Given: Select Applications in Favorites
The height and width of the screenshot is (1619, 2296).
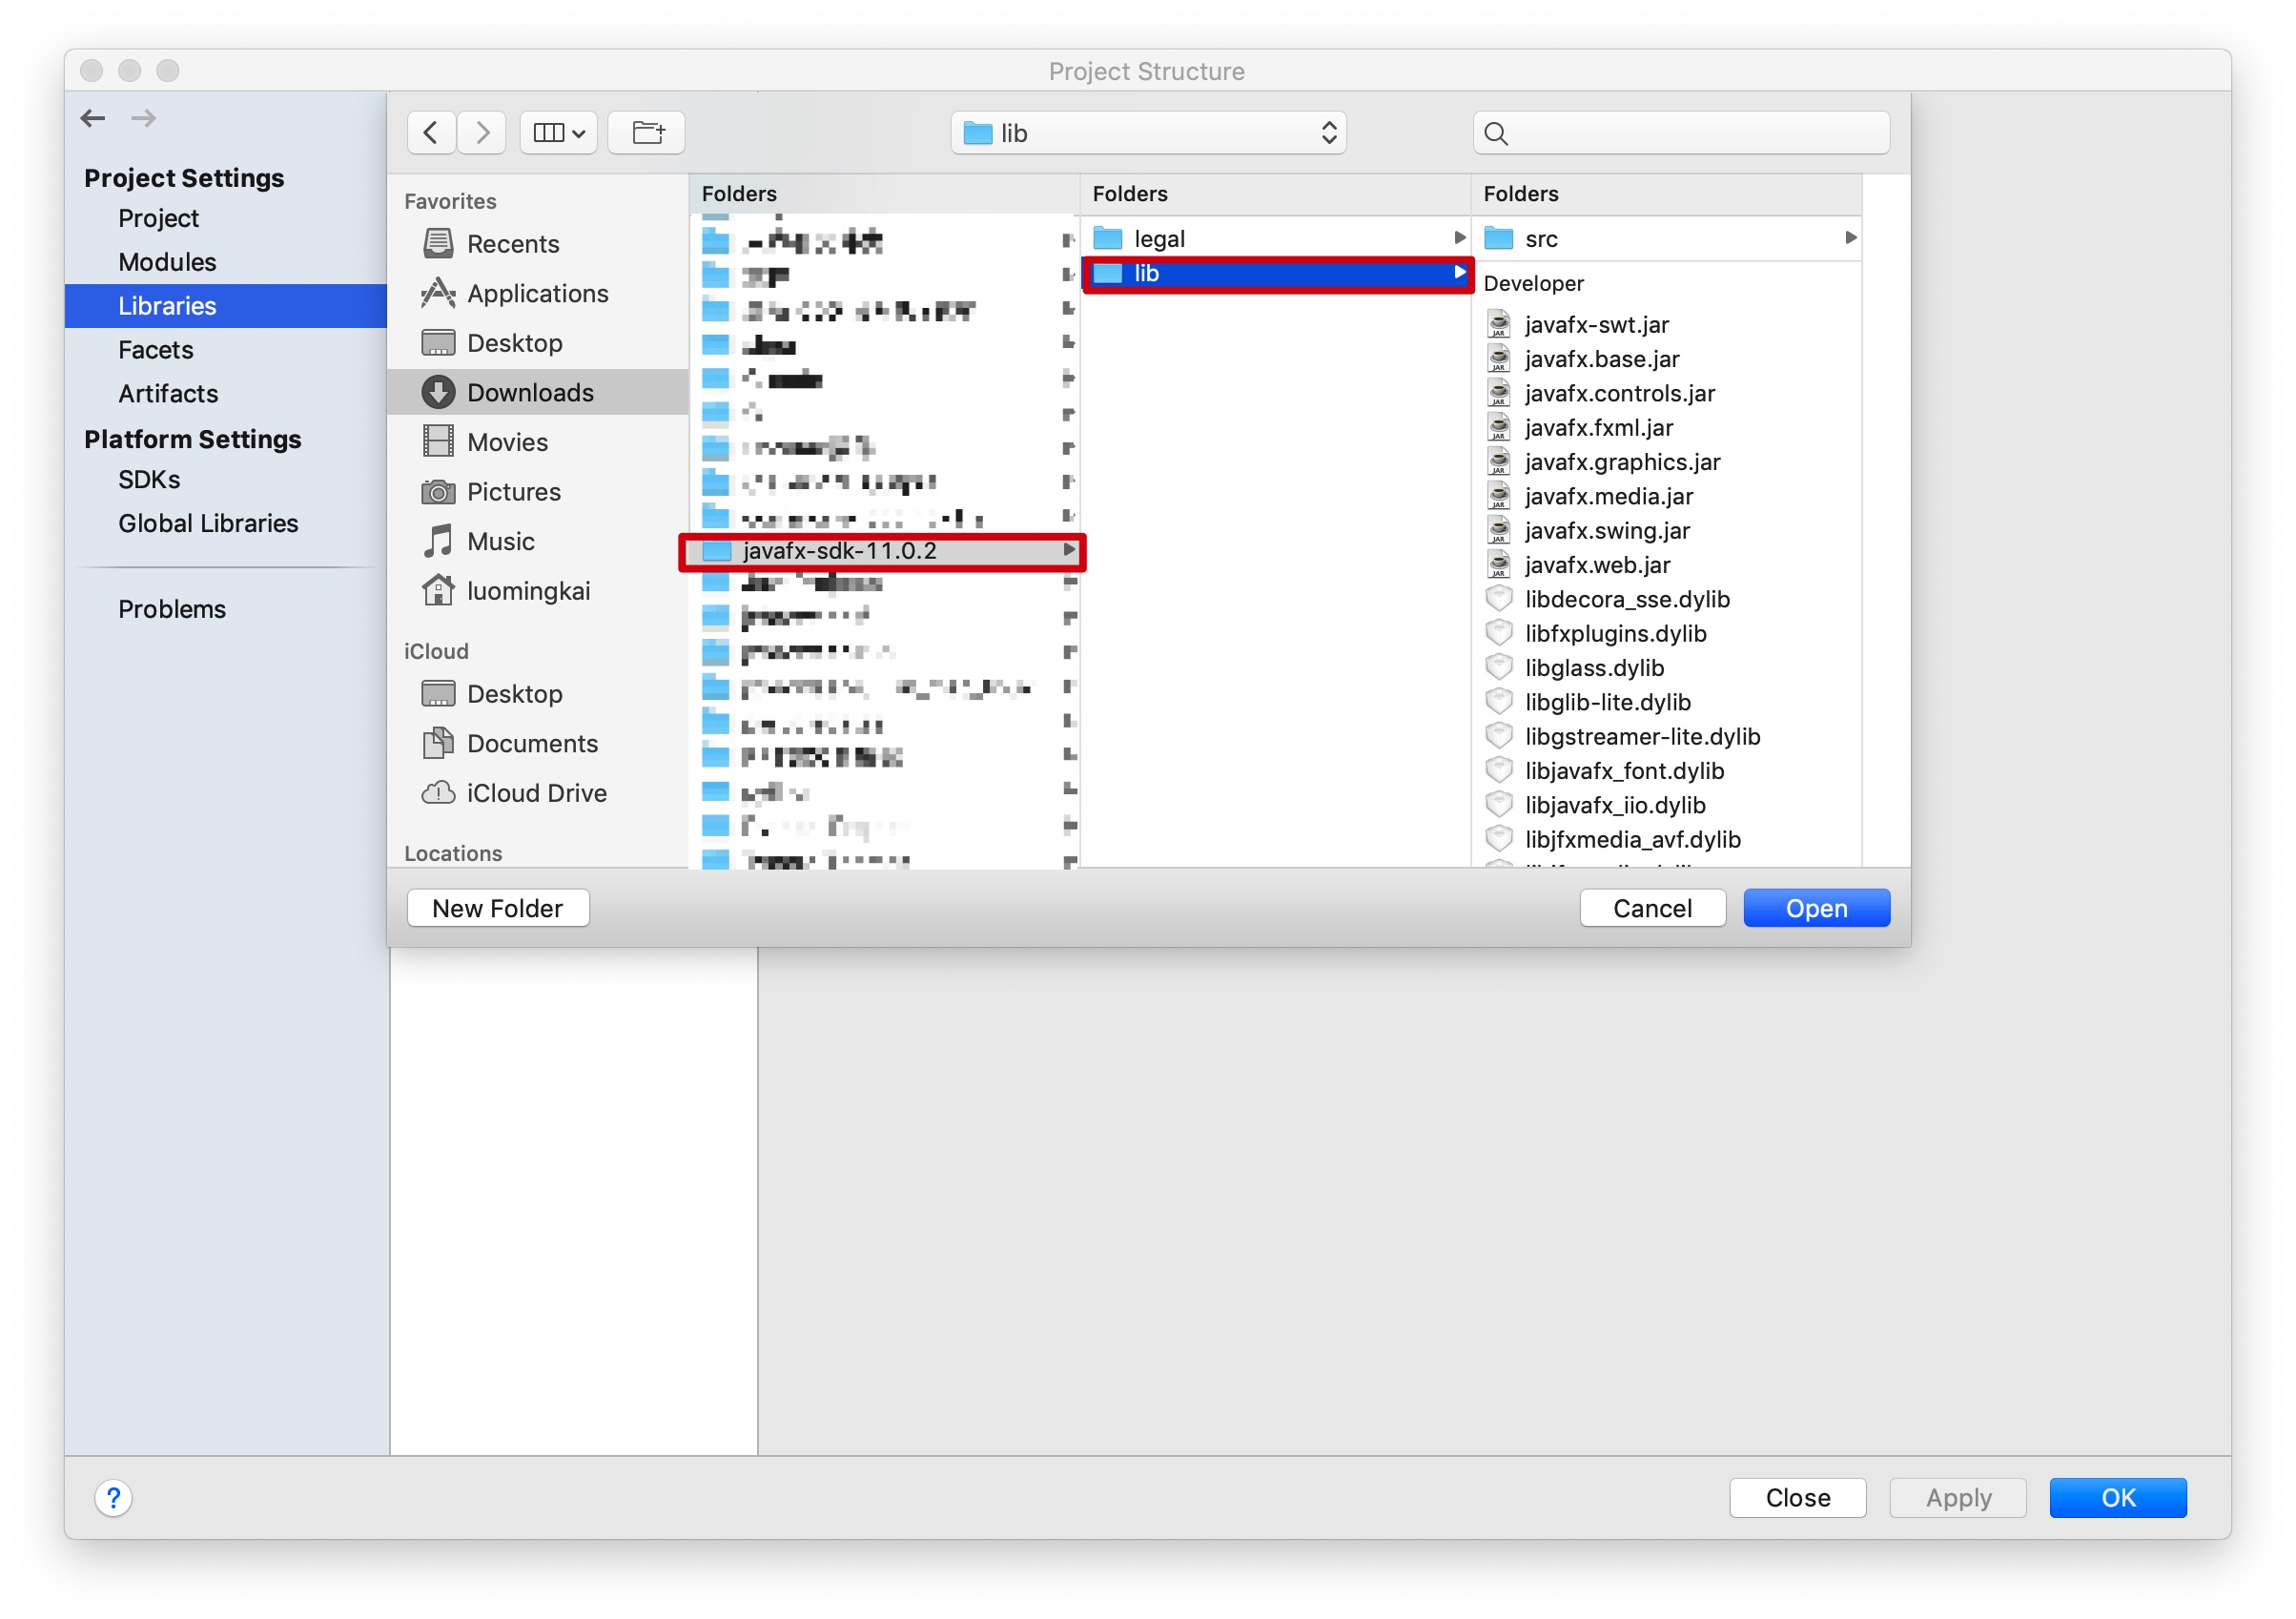Looking at the screenshot, I should 537,293.
